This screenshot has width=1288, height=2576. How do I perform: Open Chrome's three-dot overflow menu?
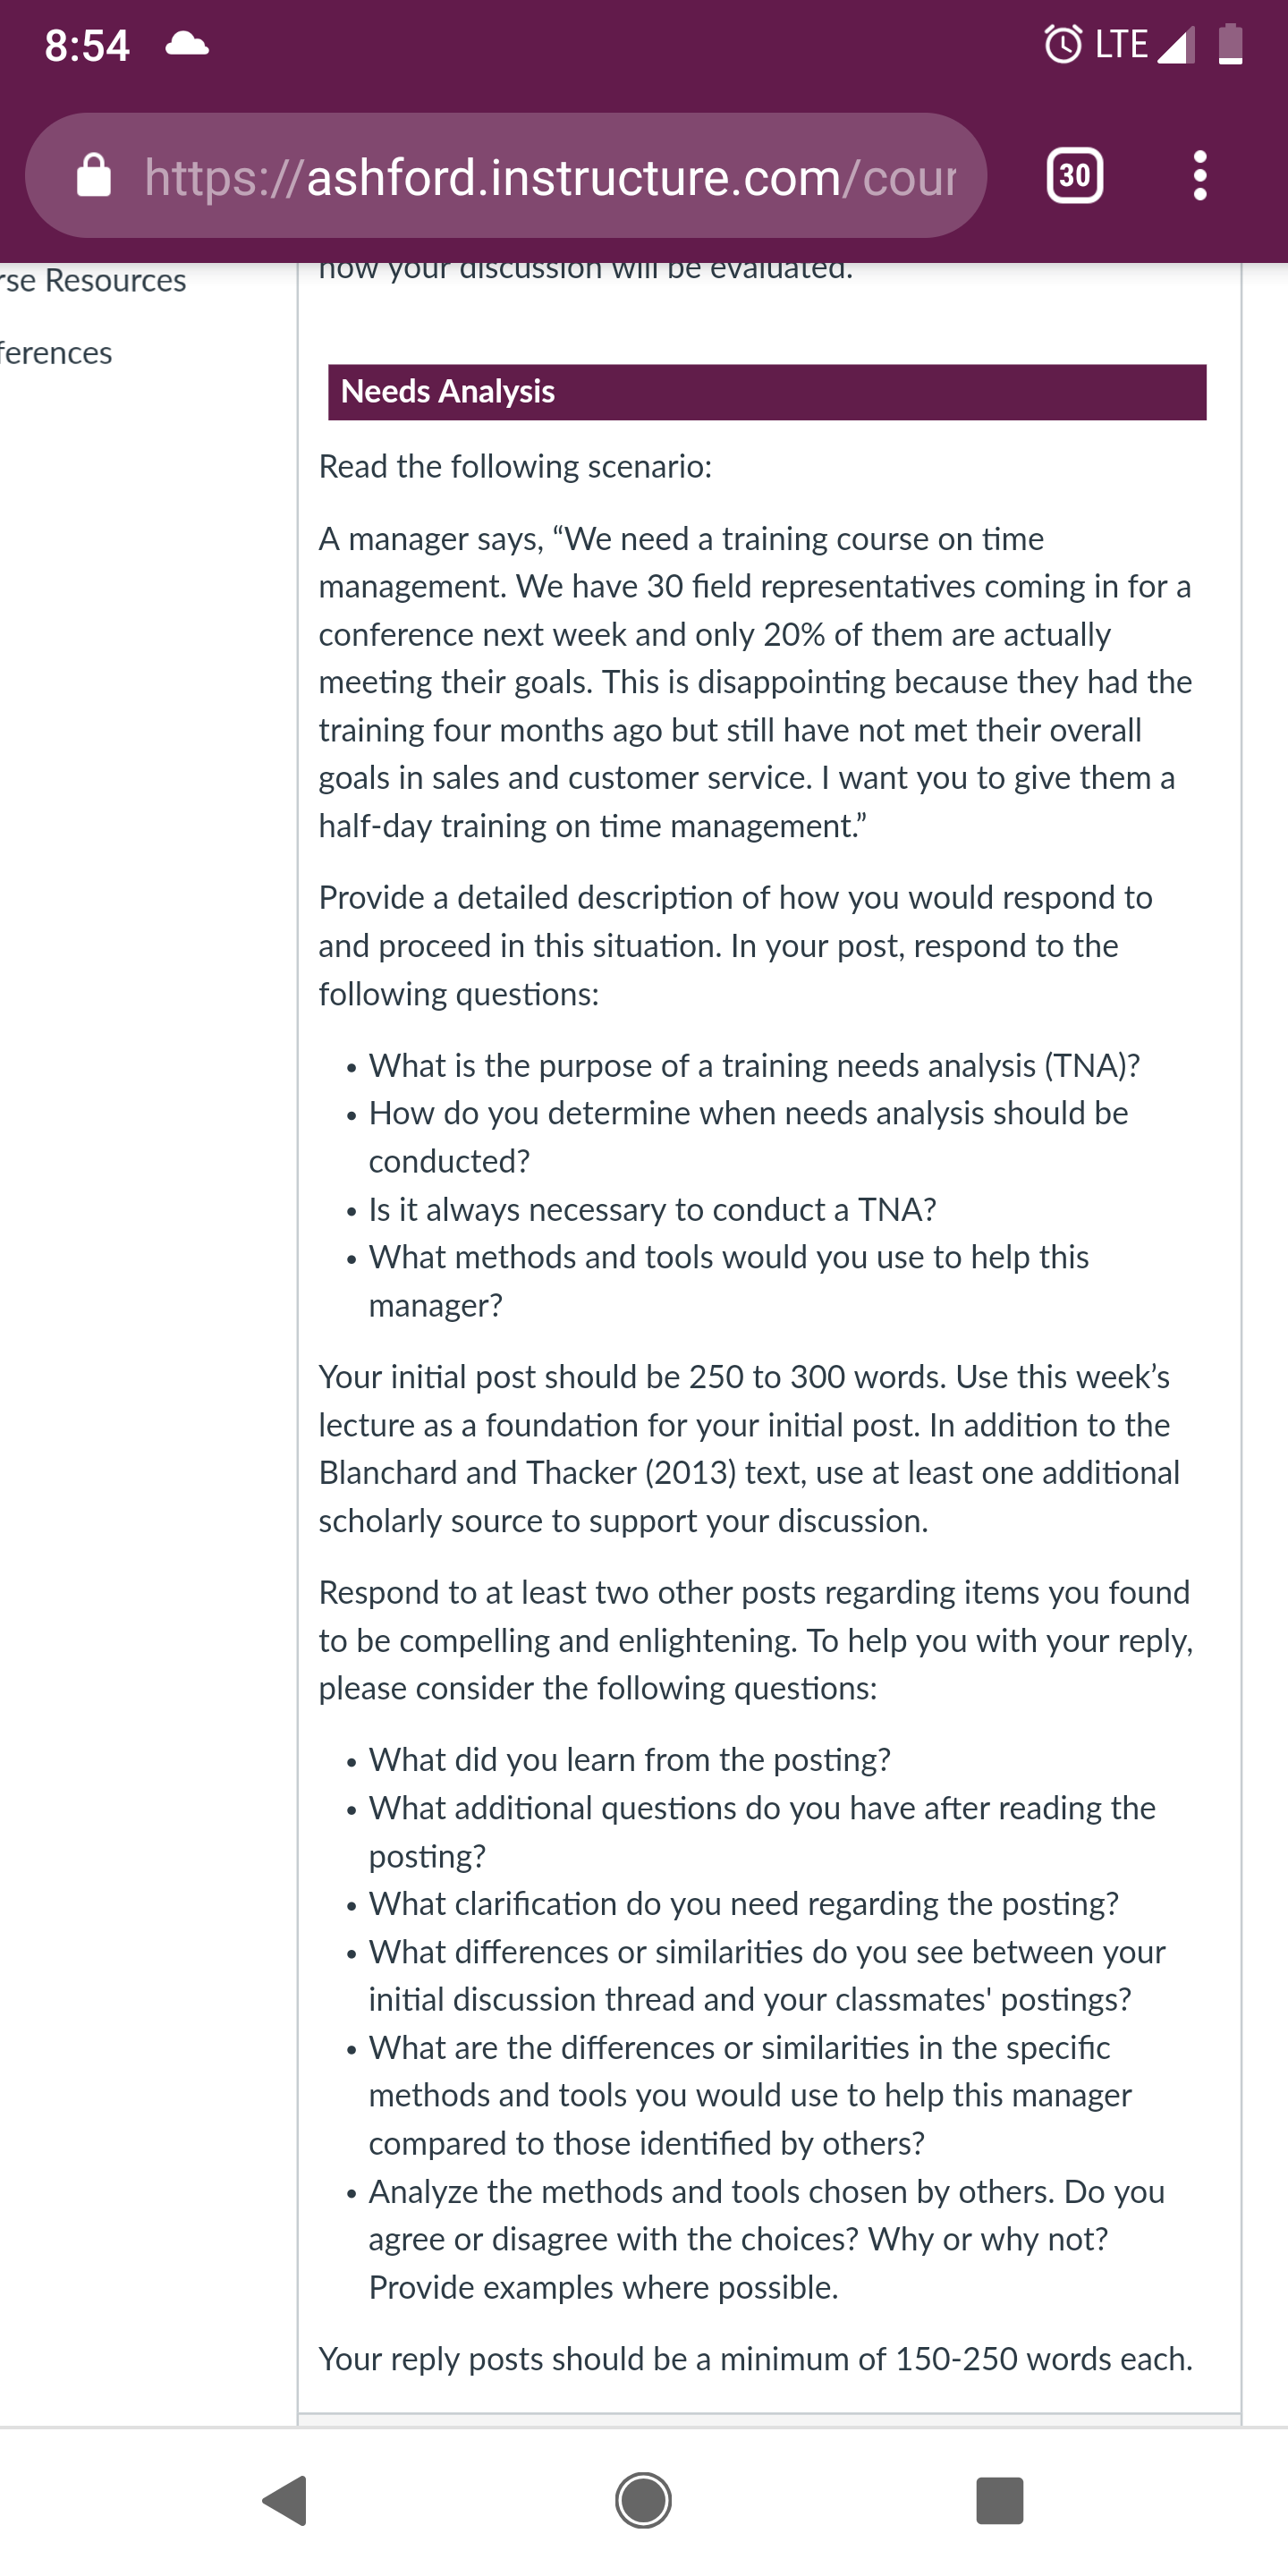pos(1200,176)
